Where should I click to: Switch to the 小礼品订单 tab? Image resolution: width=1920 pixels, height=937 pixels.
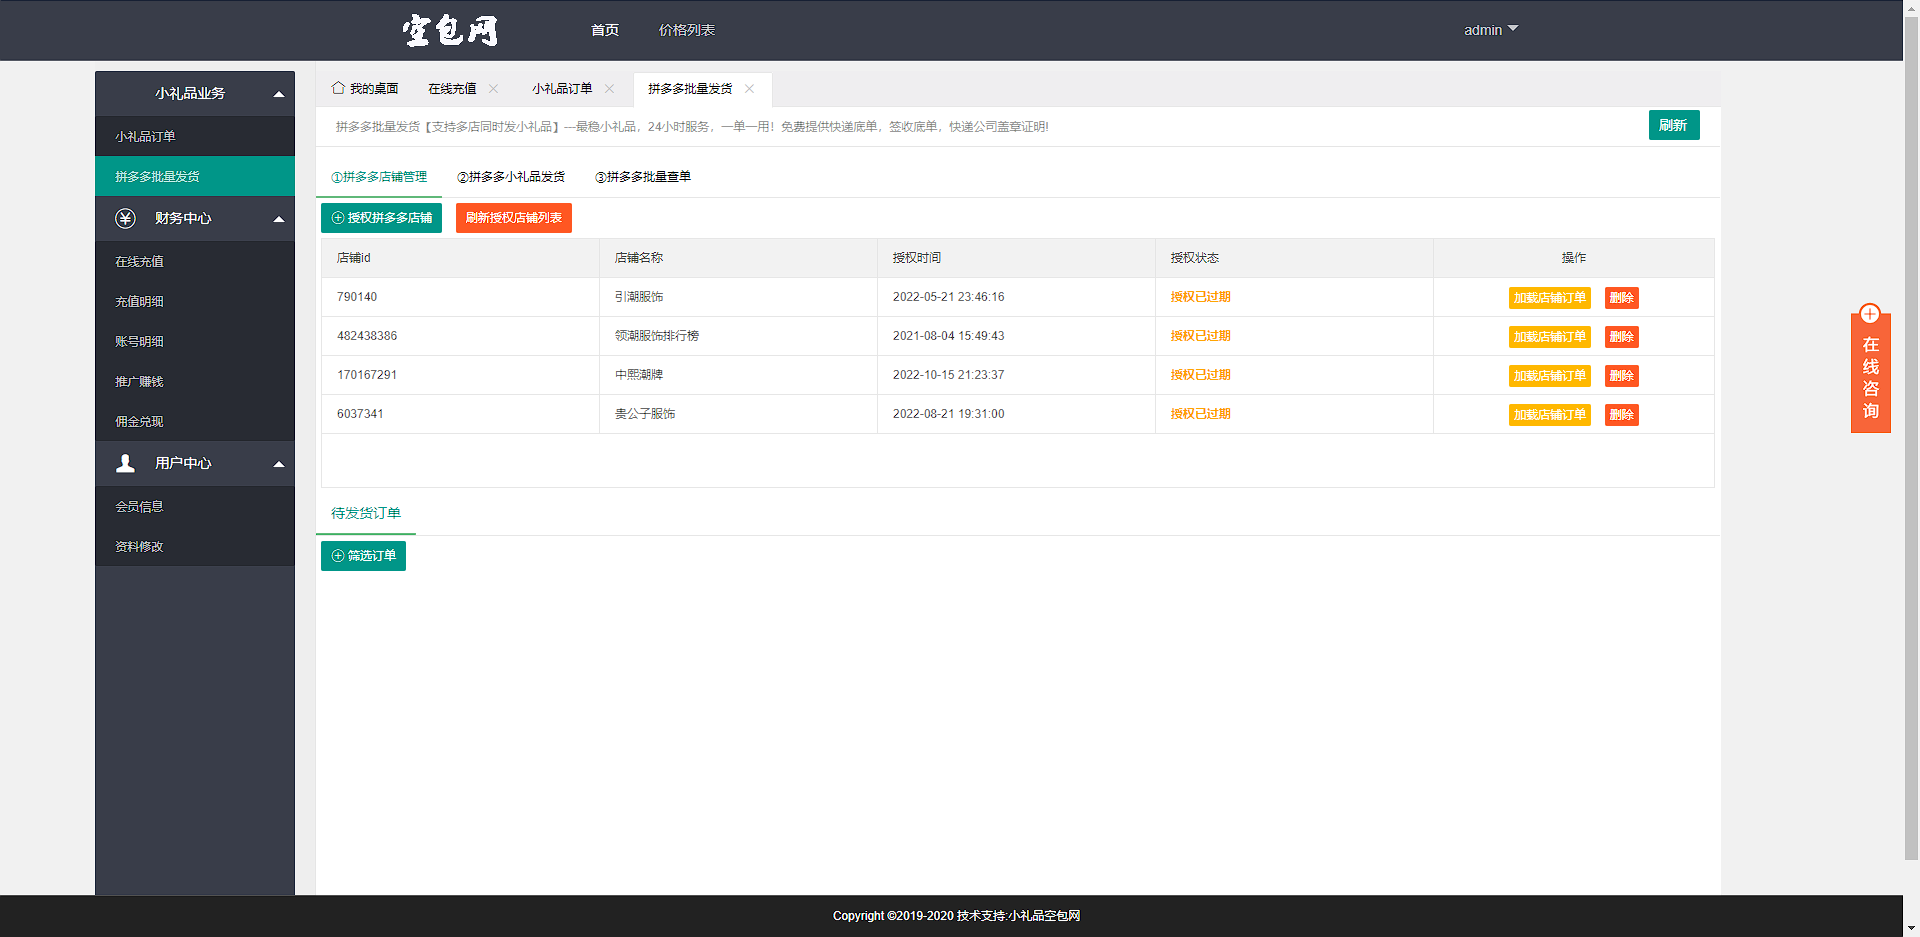tap(562, 89)
